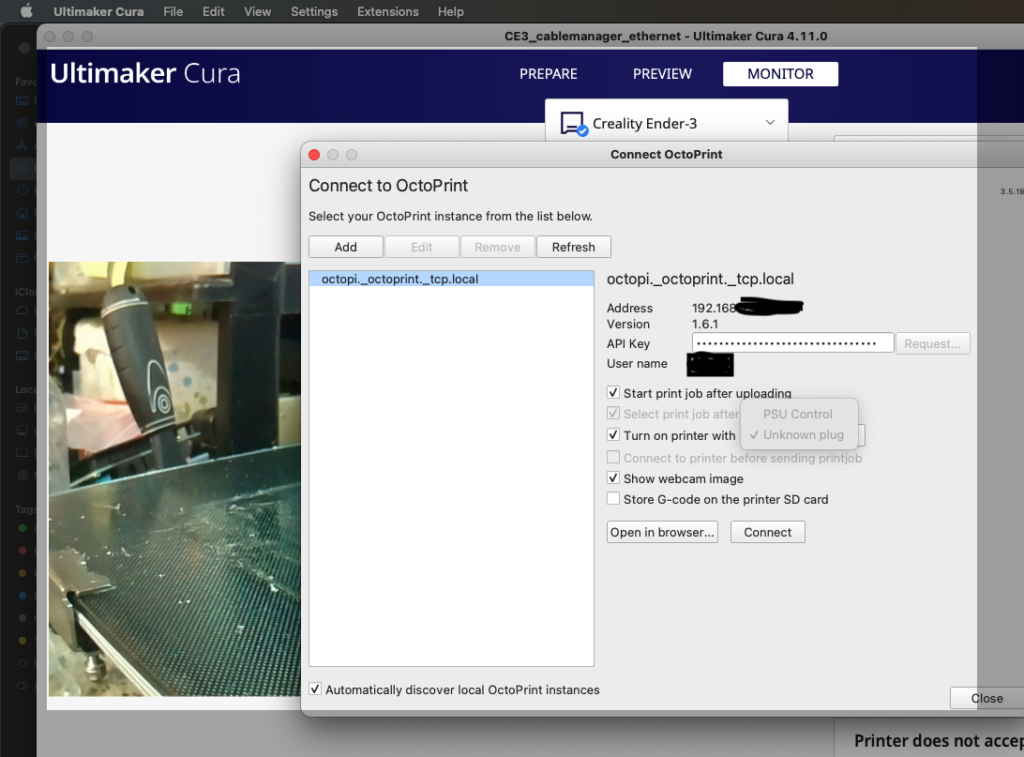
Task: Select the MONITOR stage tab
Action: 780,74
